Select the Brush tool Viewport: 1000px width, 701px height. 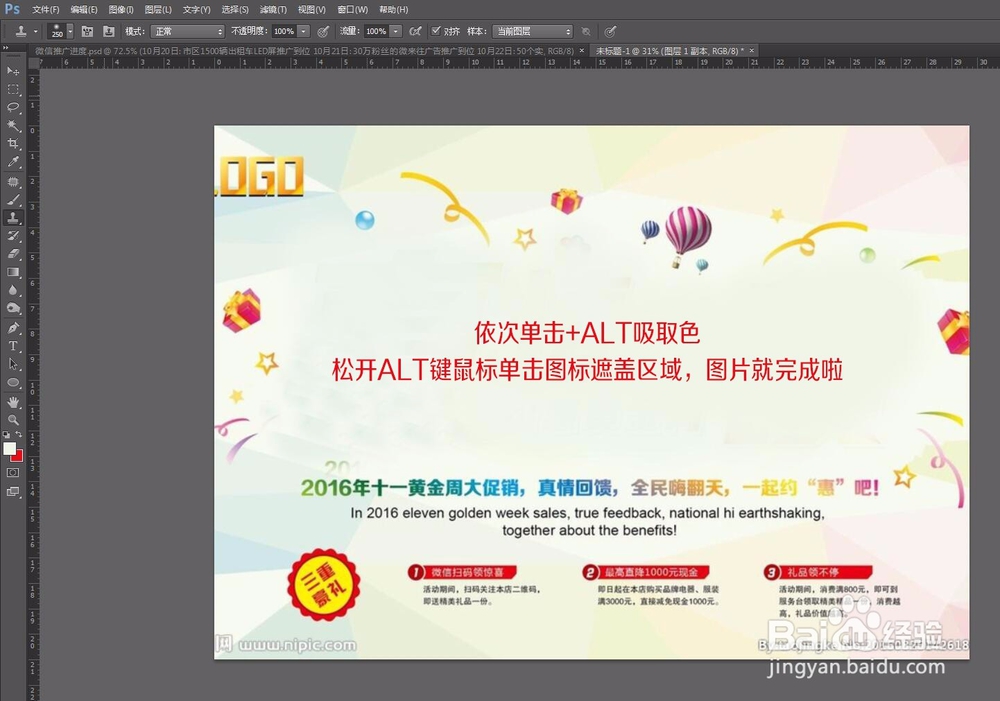click(x=13, y=200)
